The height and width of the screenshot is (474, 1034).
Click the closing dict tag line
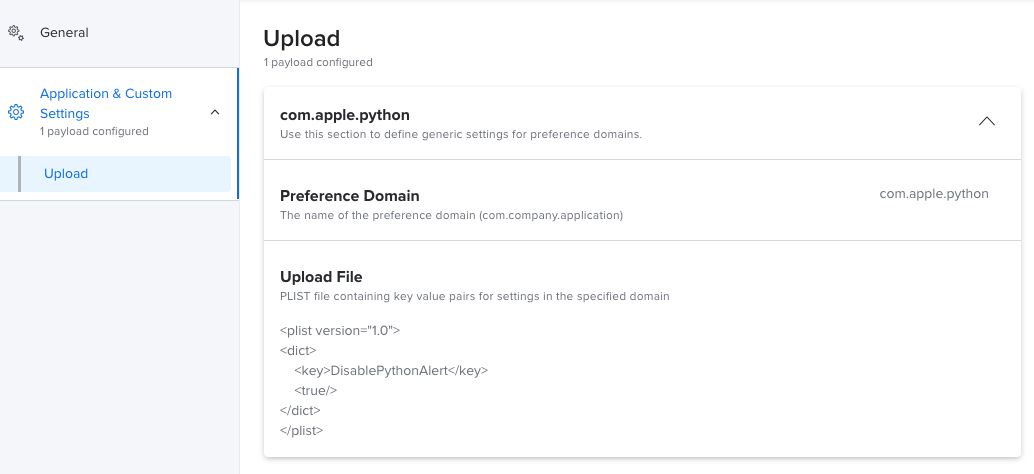tap(300, 410)
